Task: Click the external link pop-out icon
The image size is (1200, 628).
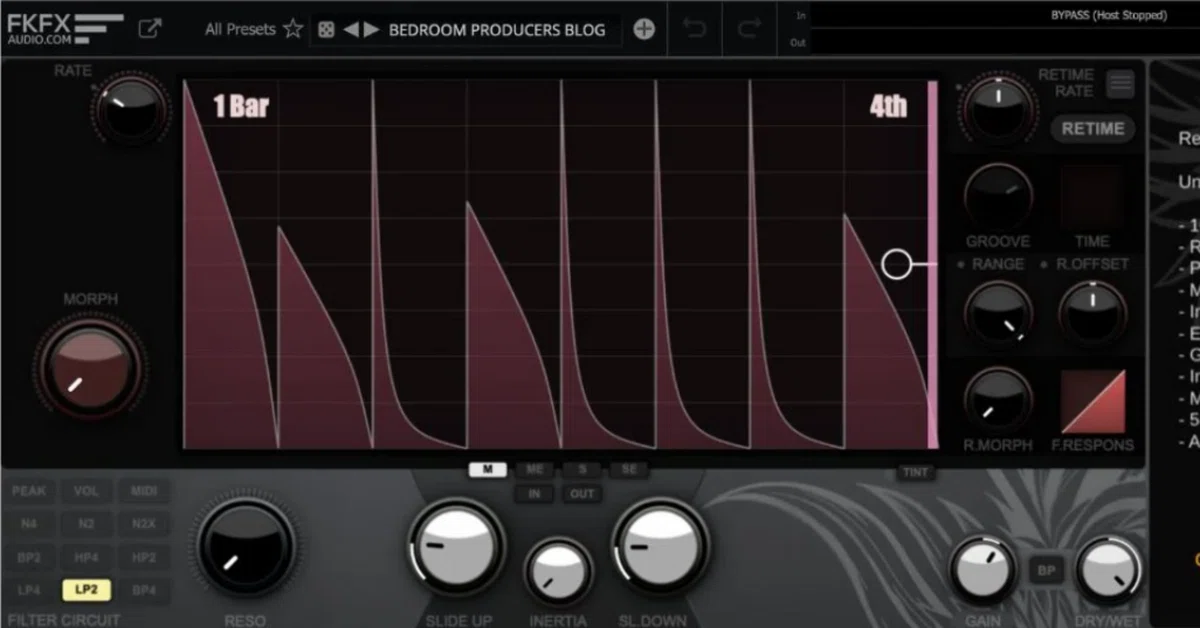Action: [x=150, y=28]
